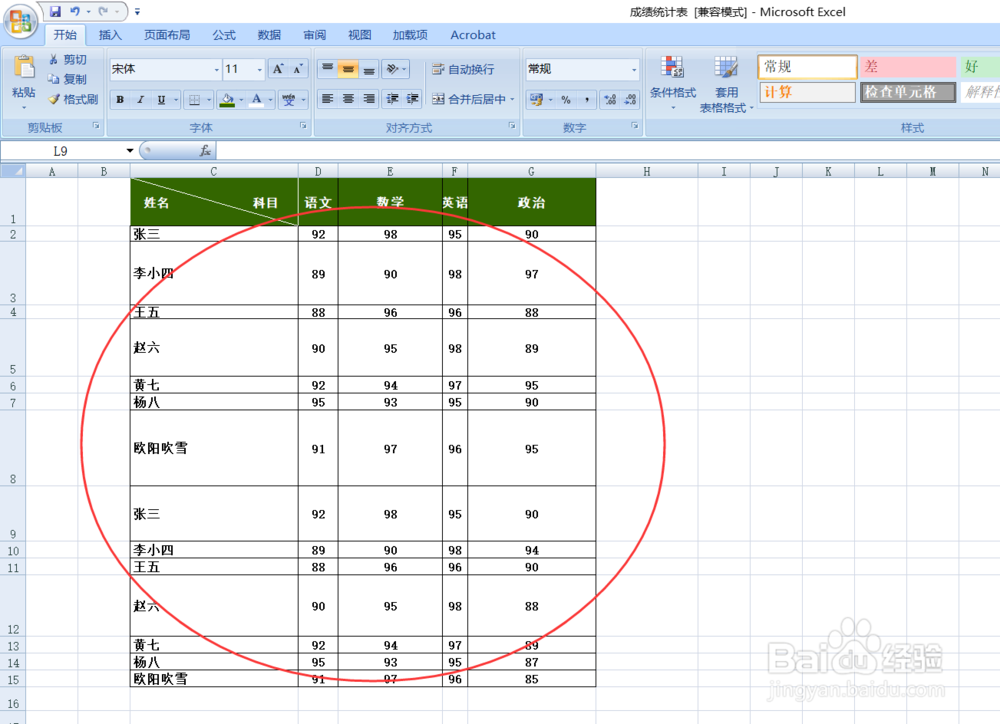
Task: Apply the 常规 cell style
Action: click(x=807, y=66)
